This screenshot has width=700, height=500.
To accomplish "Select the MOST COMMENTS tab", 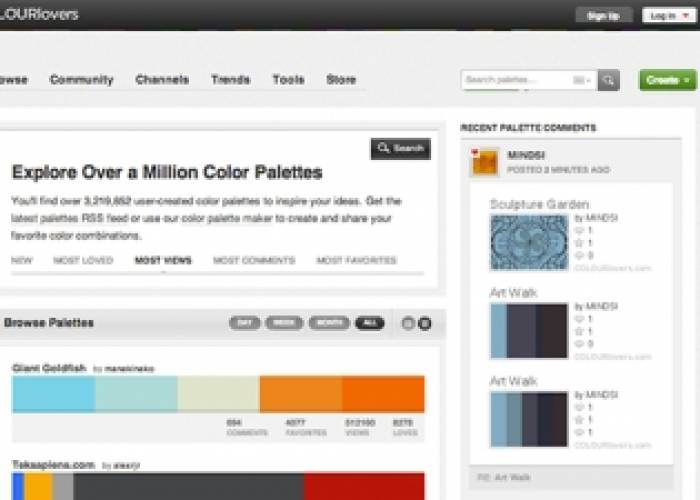I will coord(254,260).
